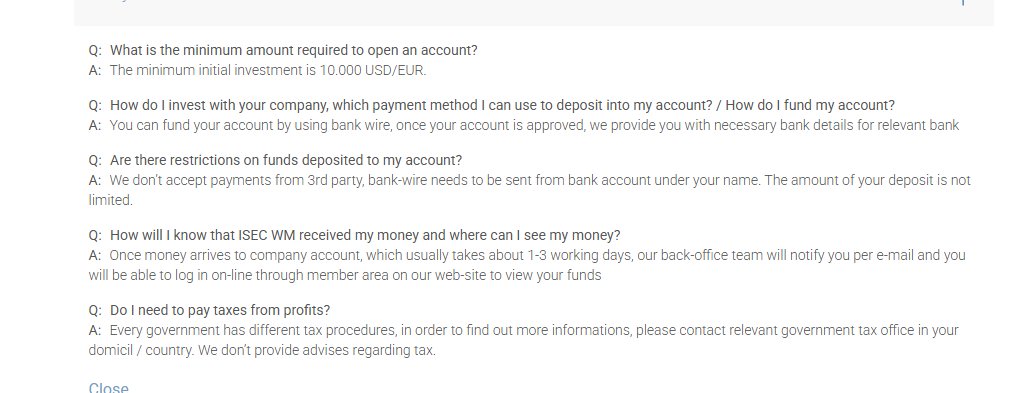1028x393 pixels.
Task: Select the ISEC WM received my money question
Action: pyautogui.click(x=365, y=236)
